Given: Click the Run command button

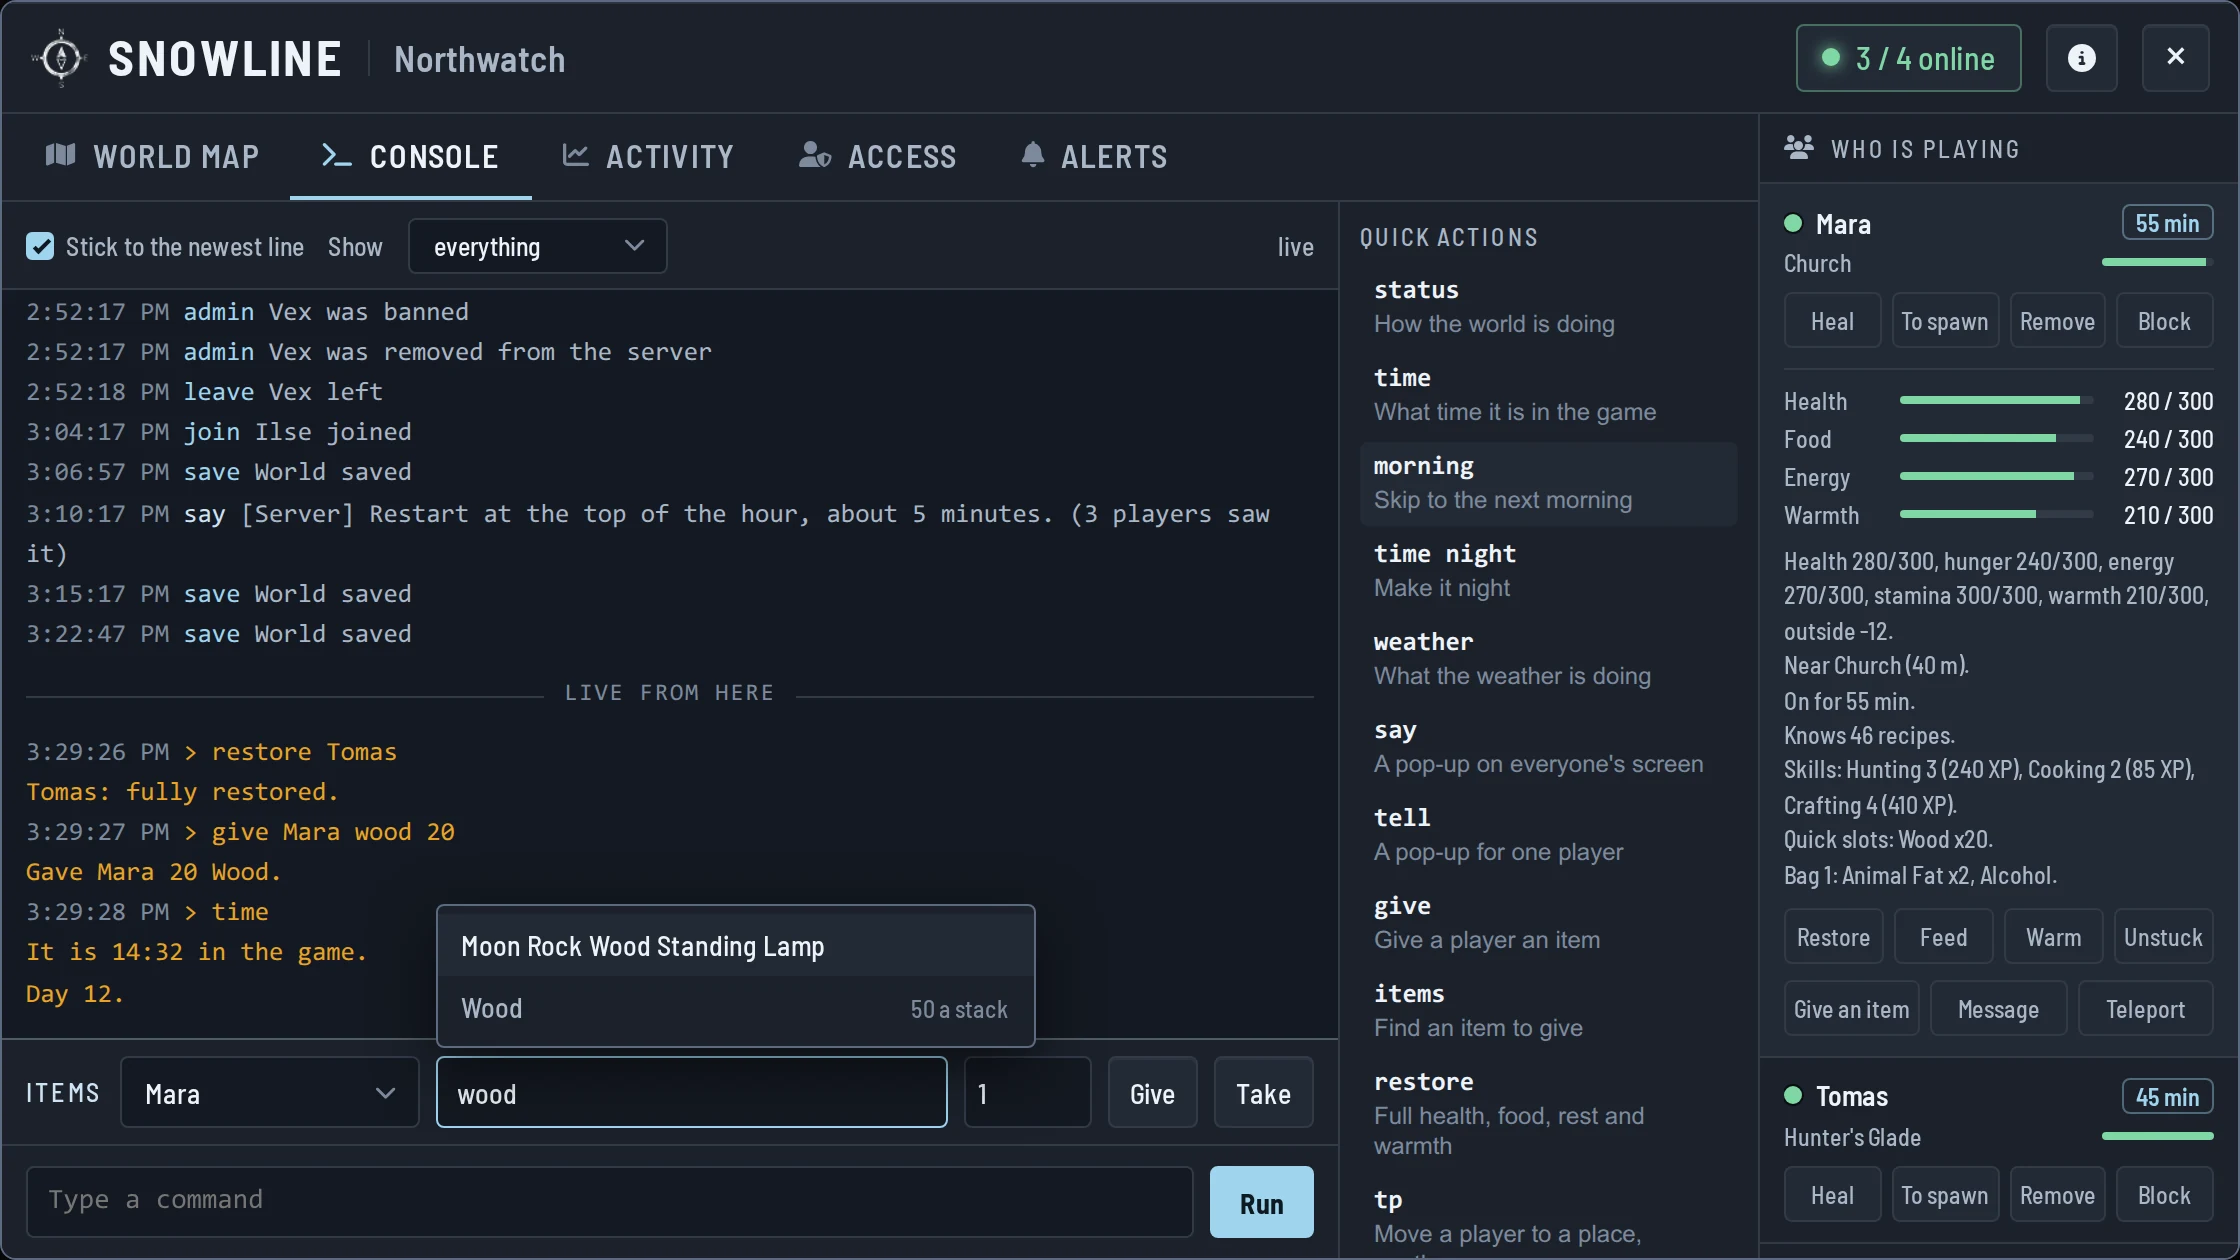Looking at the screenshot, I should click(x=1262, y=1202).
